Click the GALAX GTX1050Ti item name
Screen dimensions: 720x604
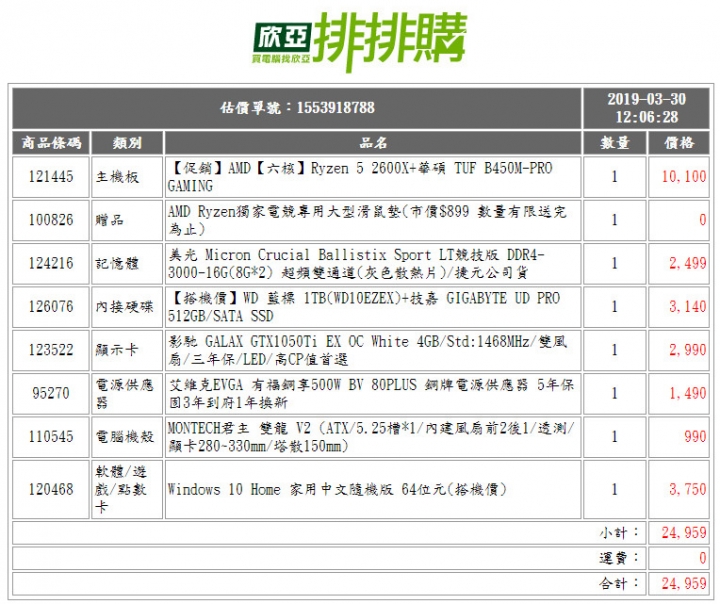click(x=368, y=350)
